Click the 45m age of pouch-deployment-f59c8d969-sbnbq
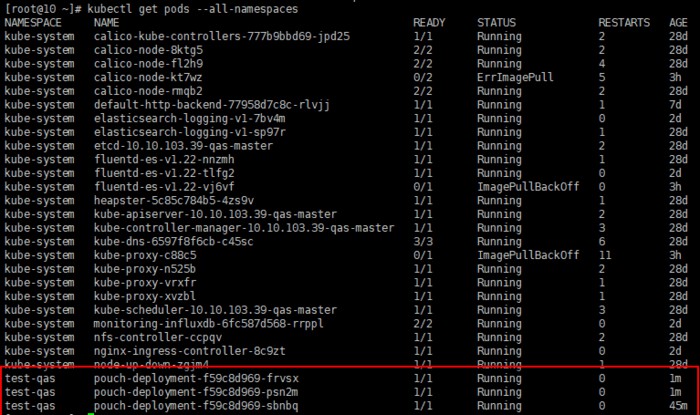 click(x=678, y=406)
